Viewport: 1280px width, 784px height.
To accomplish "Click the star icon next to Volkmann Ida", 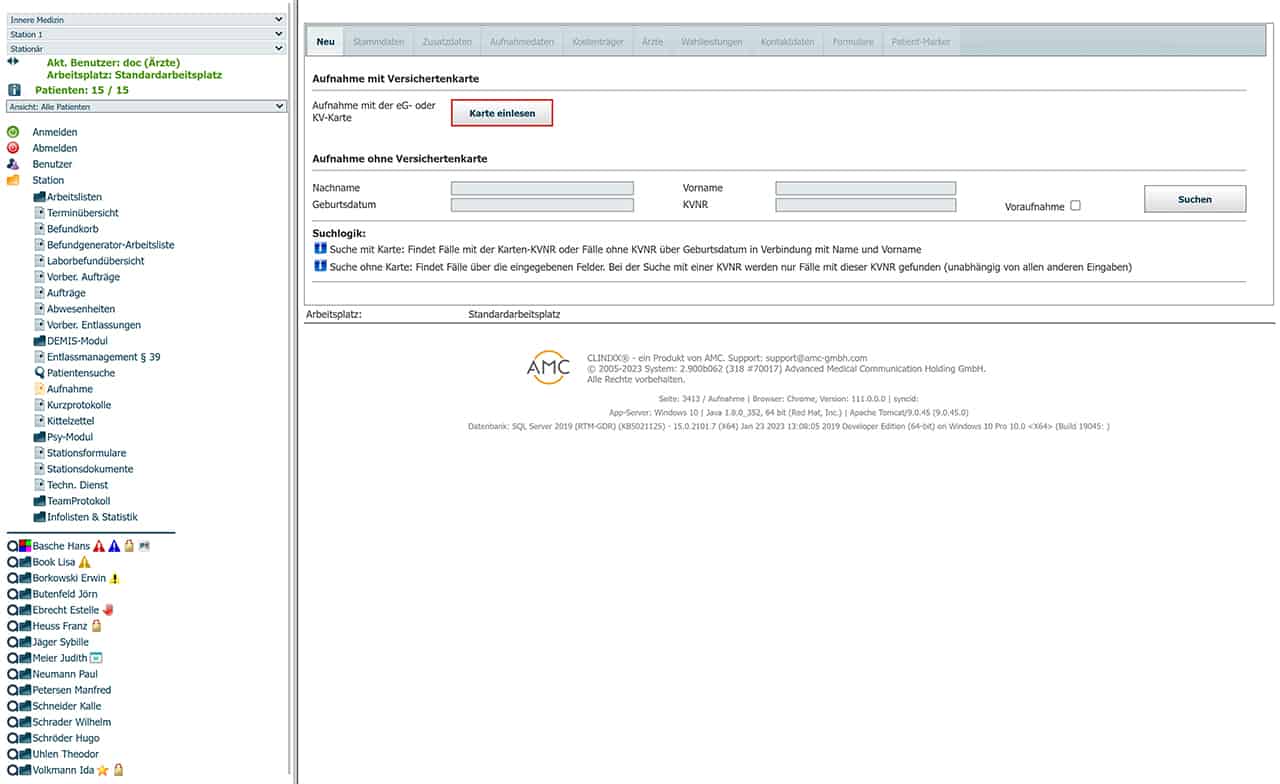I will [x=102, y=770].
